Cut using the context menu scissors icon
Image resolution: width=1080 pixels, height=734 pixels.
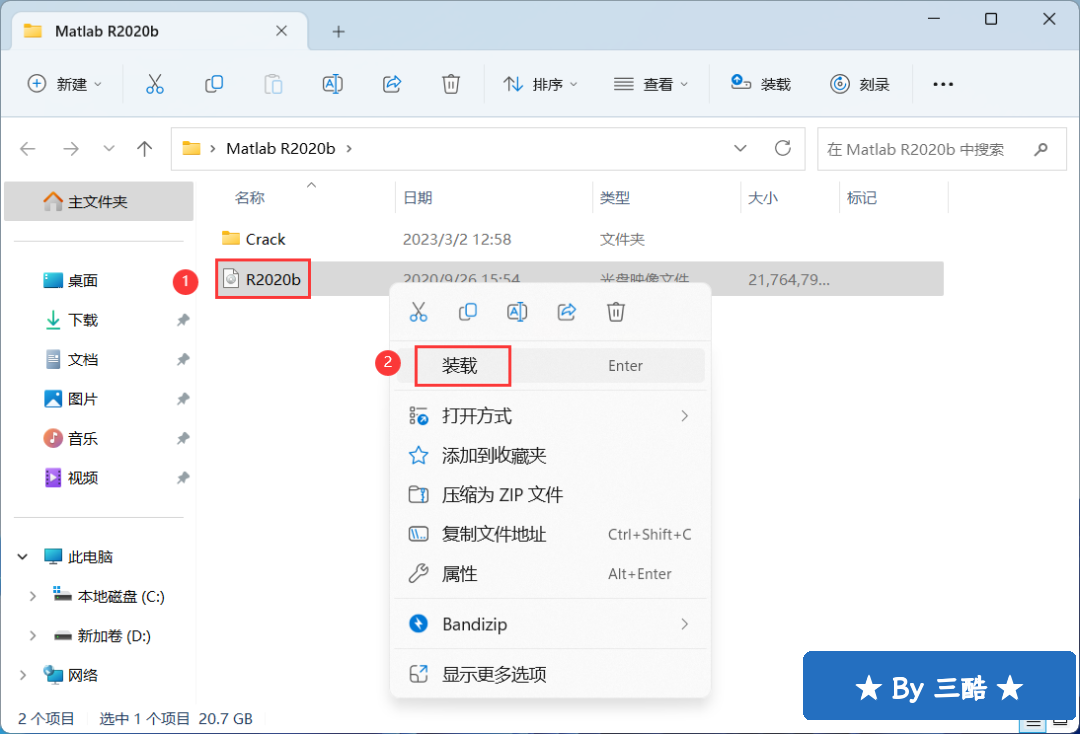click(x=418, y=312)
